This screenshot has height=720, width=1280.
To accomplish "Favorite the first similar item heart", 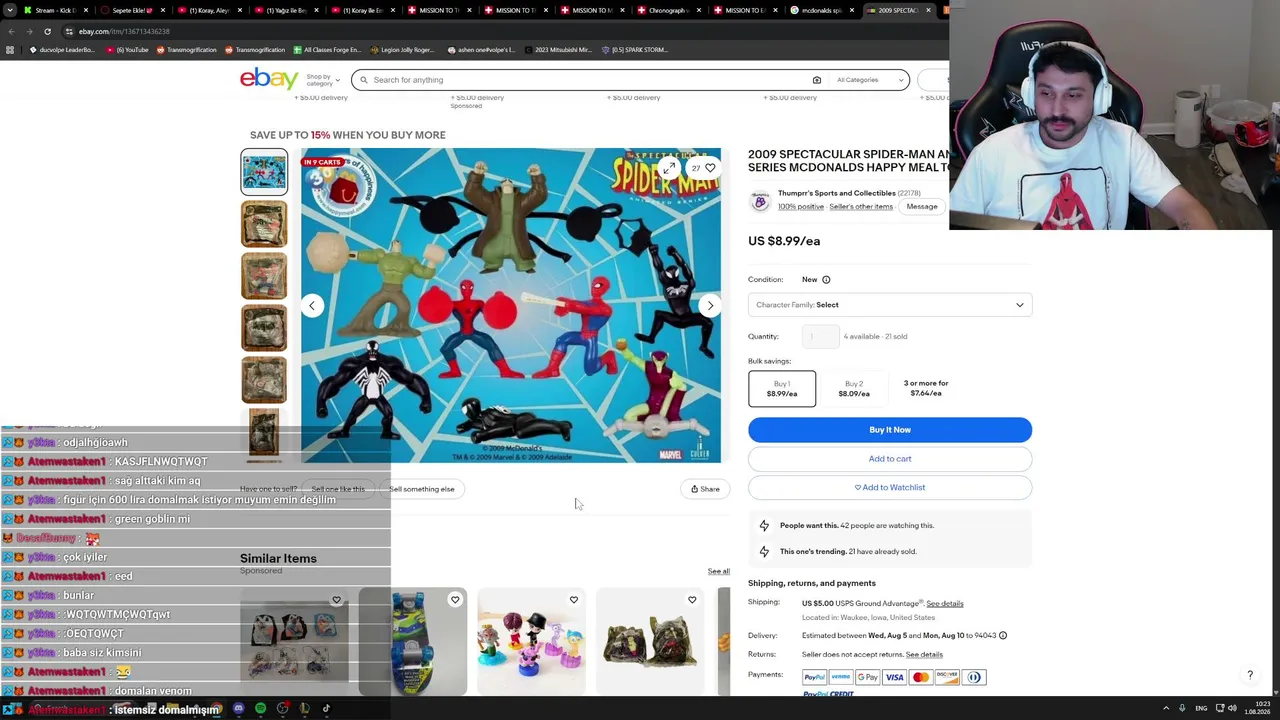I will (336, 601).
